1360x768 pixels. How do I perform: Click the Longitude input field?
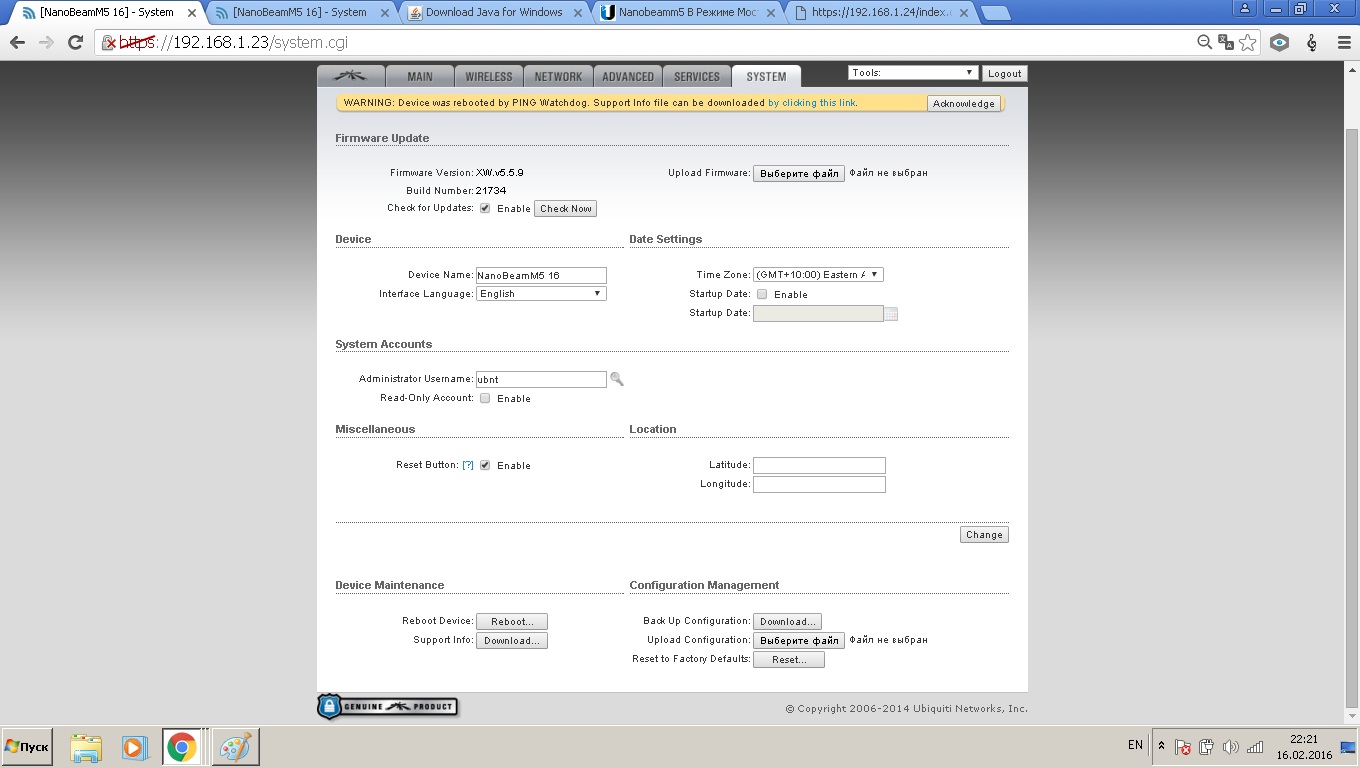click(819, 484)
